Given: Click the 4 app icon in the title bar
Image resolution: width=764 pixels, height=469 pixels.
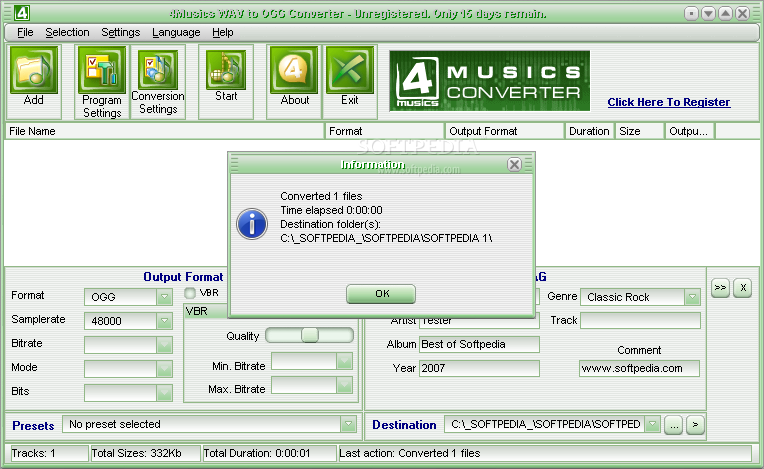Looking at the screenshot, I should point(21,13).
